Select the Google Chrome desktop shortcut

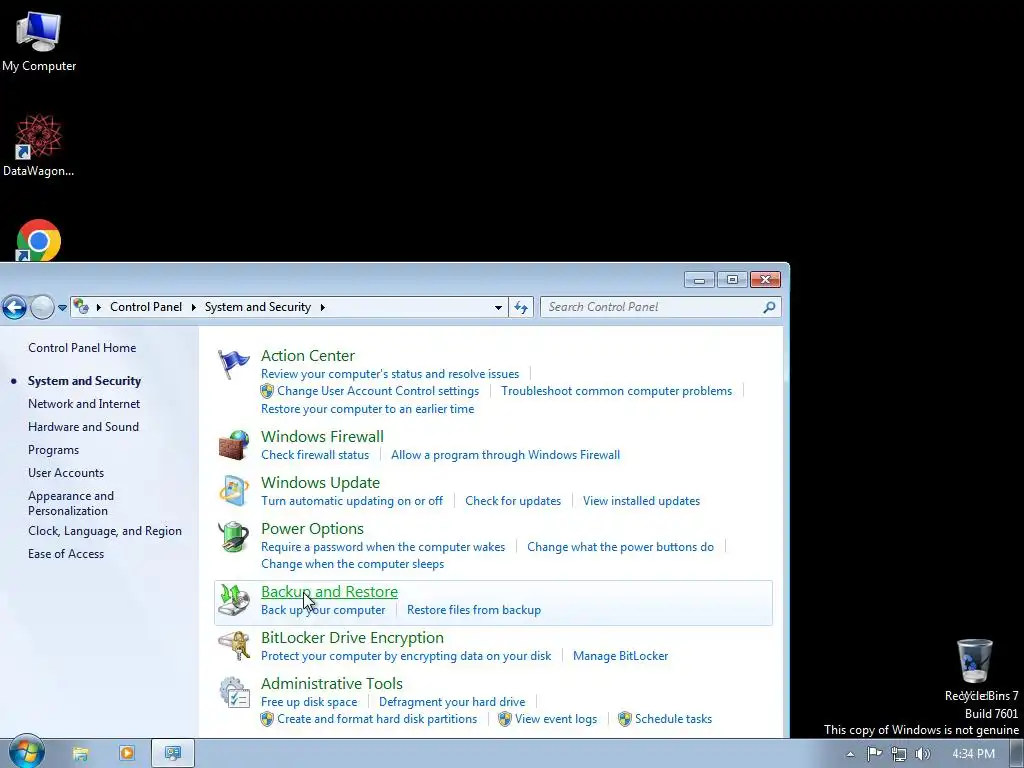pyautogui.click(x=39, y=240)
